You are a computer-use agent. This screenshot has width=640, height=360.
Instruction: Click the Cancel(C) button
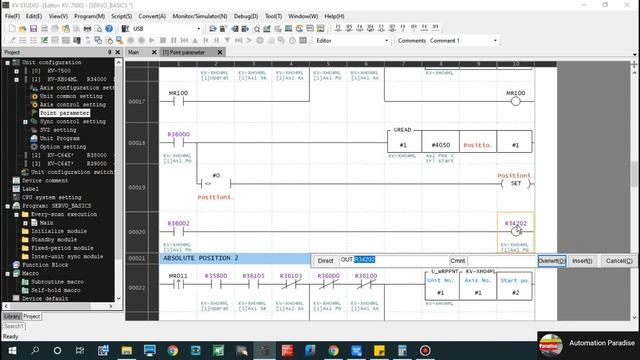click(x=619, y=261)
